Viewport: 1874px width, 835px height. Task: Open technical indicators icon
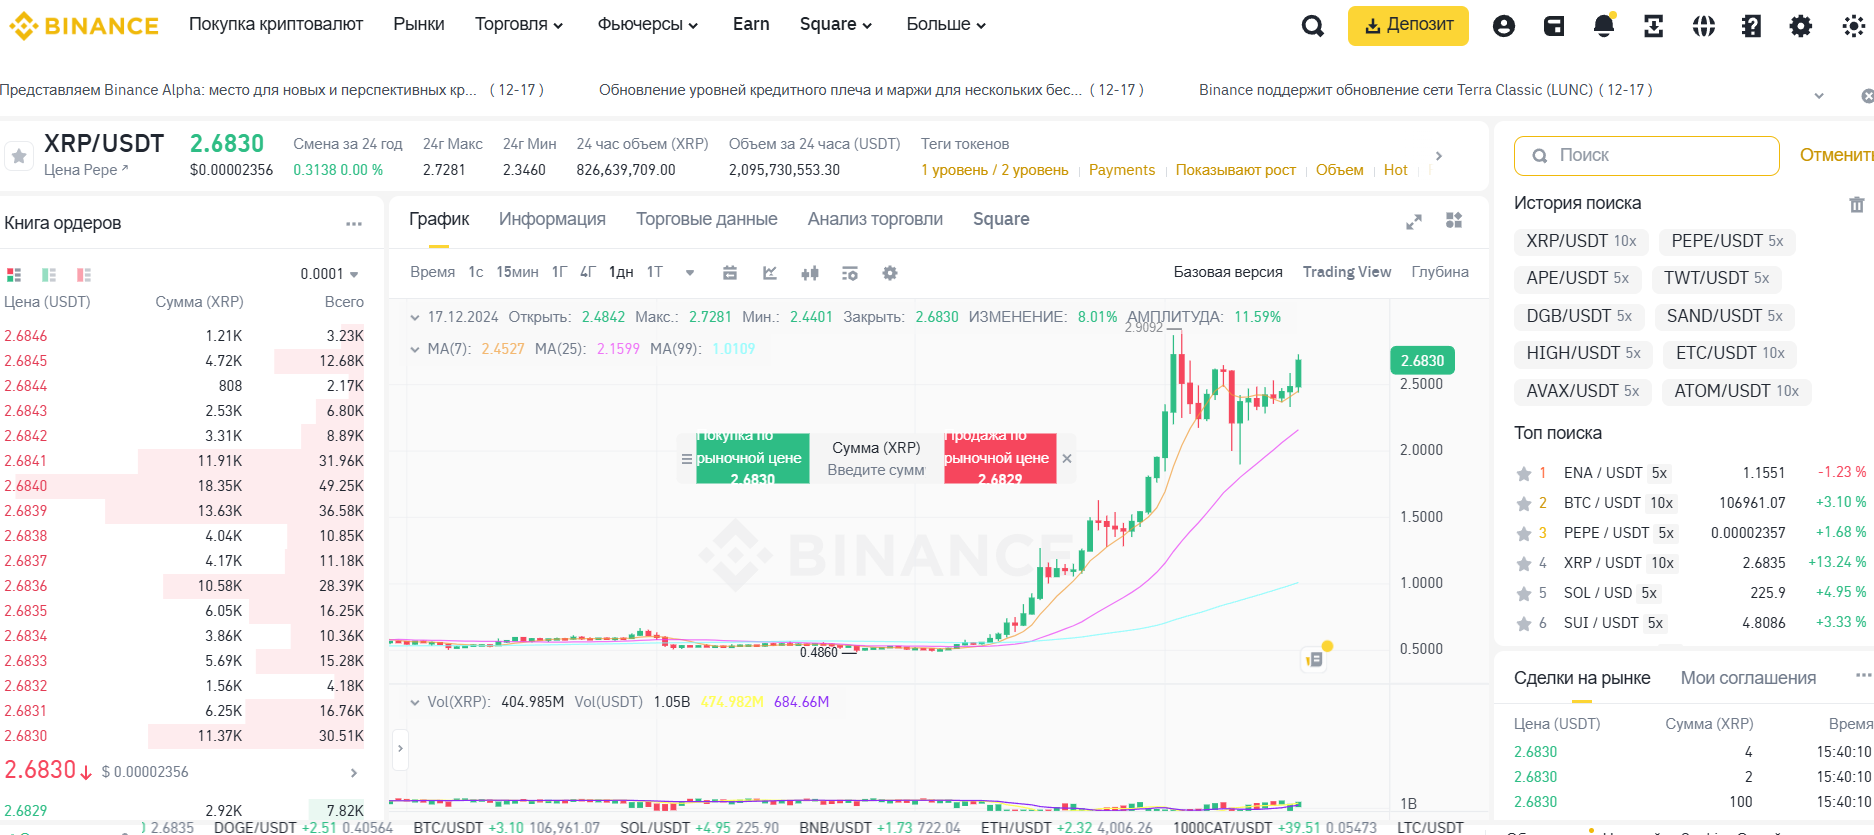point(770,273)
